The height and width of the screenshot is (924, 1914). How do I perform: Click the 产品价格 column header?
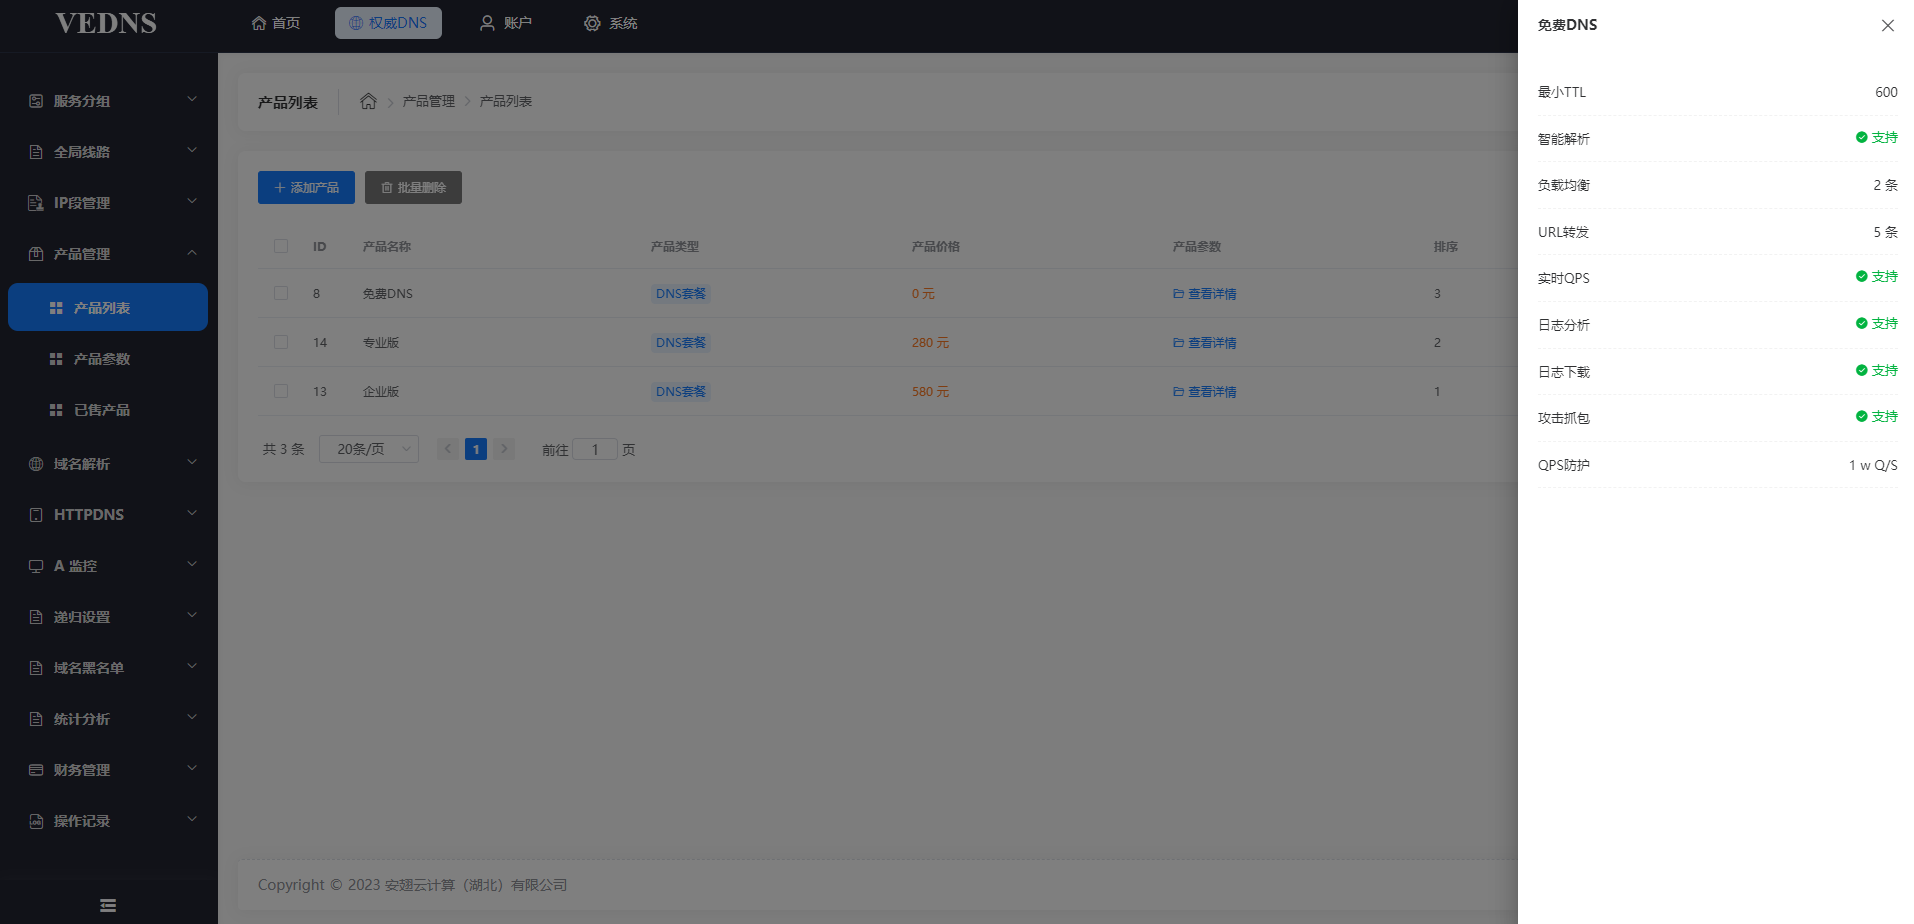(x=935, y=246)
